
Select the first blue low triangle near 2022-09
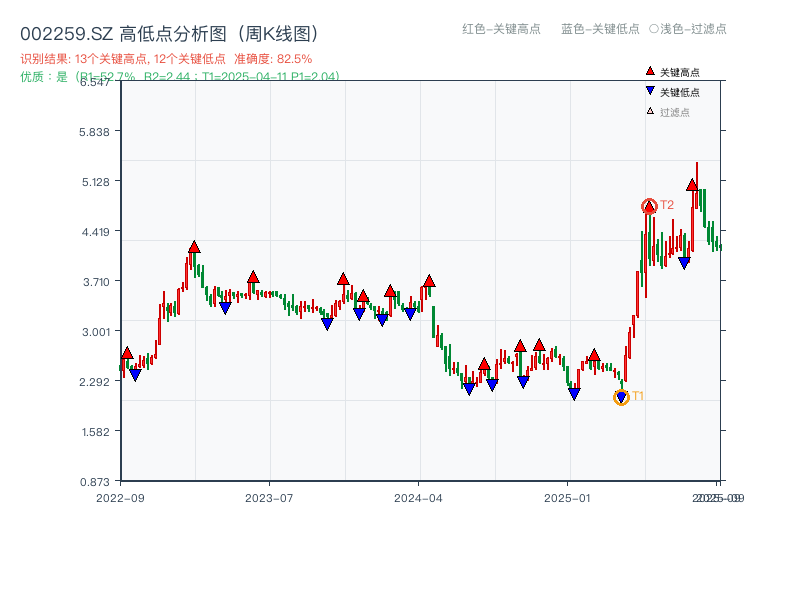point(135,374)
